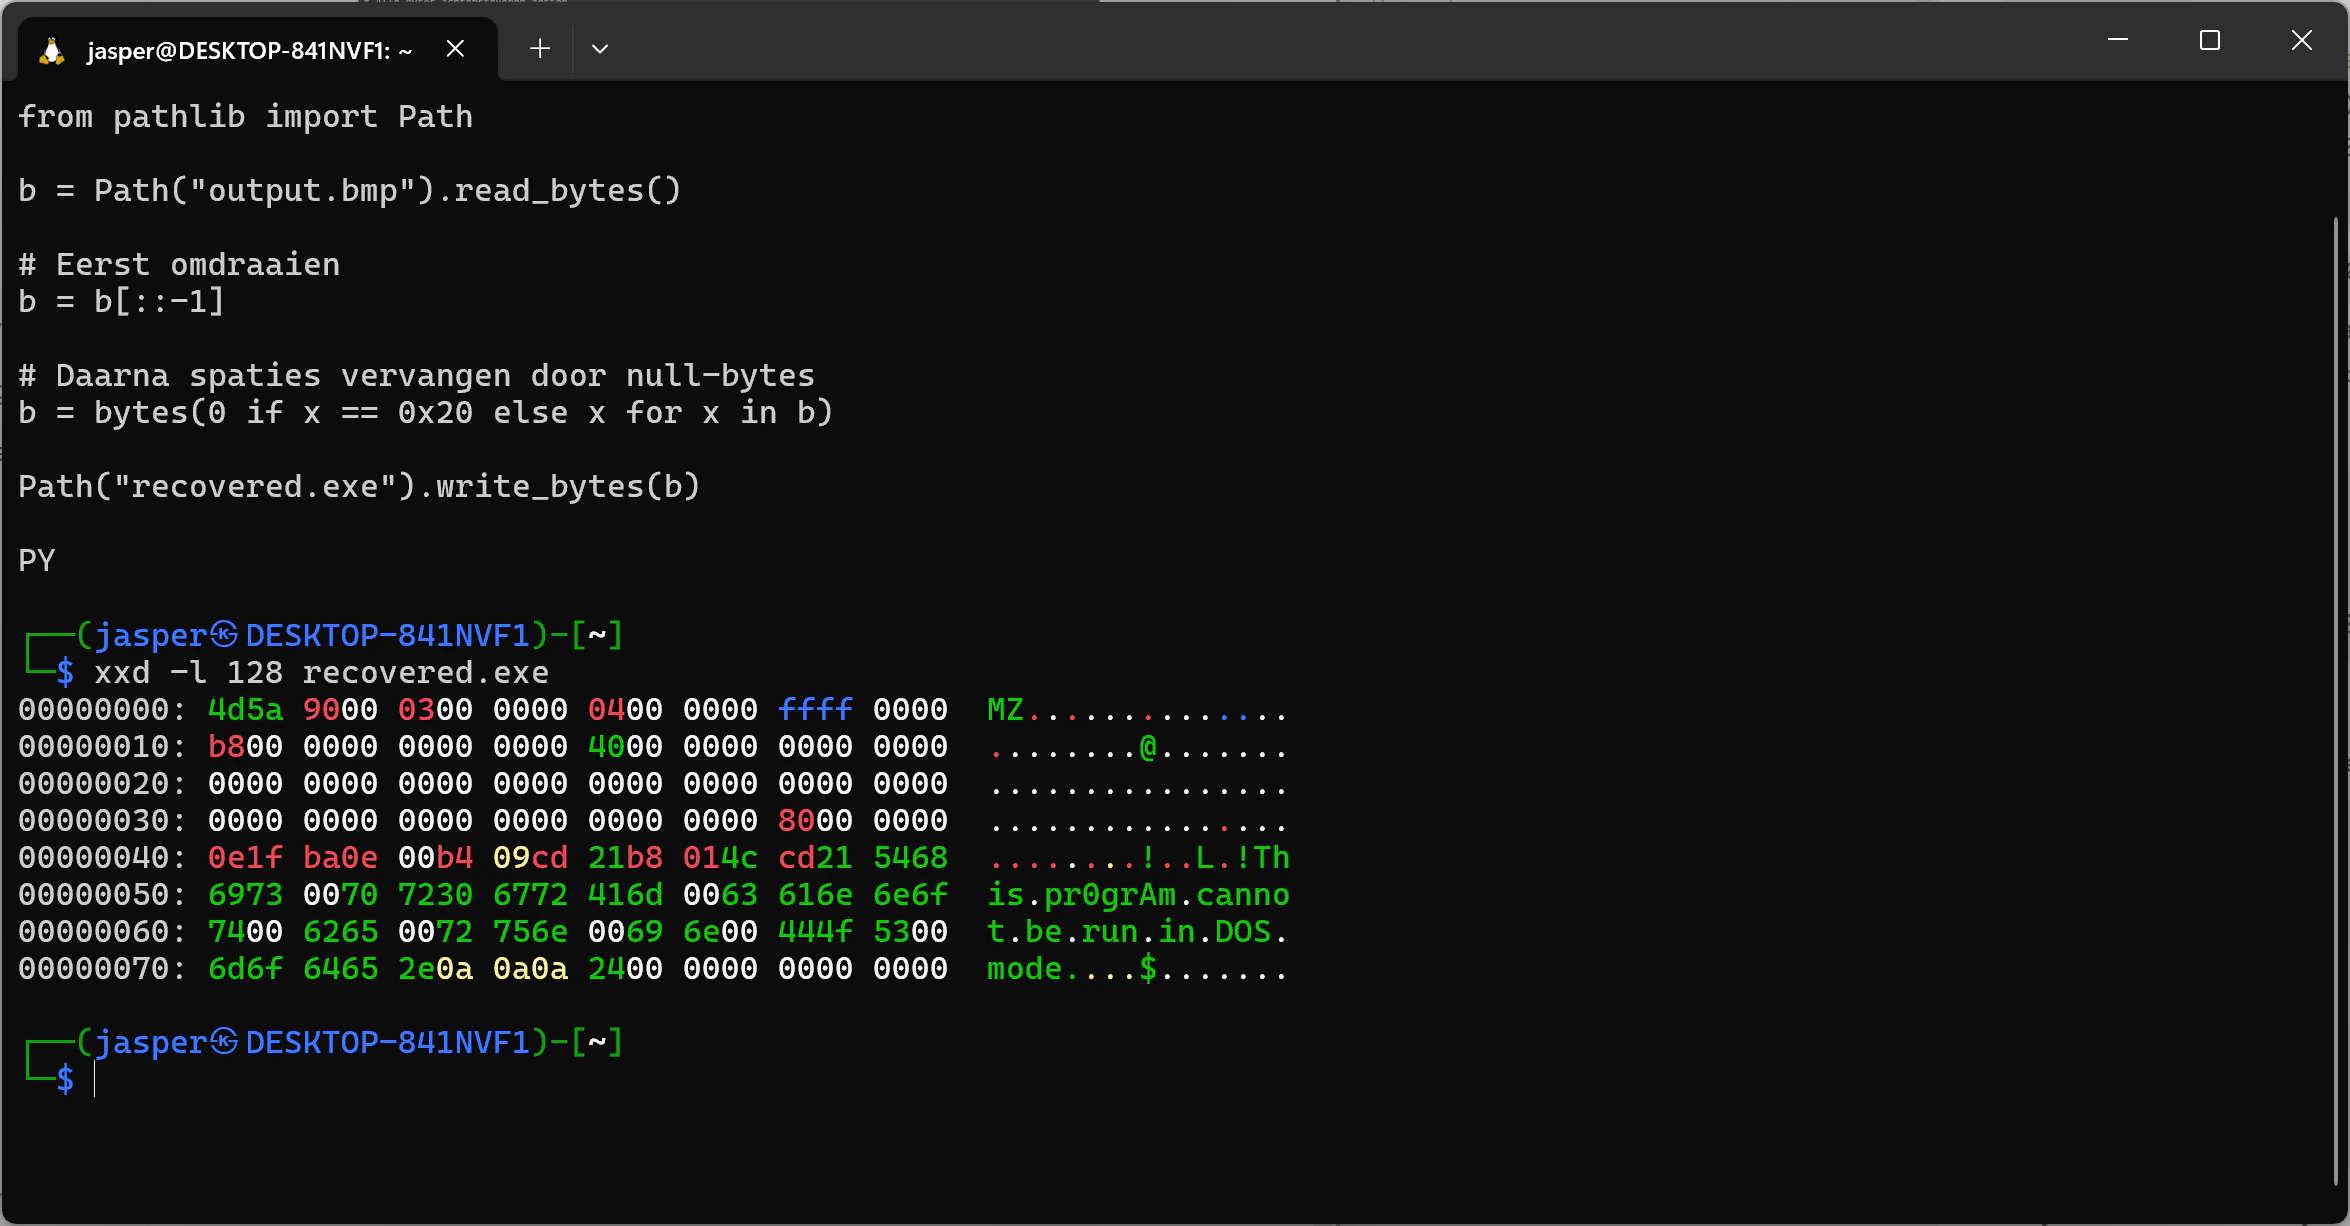Click hex offset '00000070:'
Image resolution: width=2350 pixels, height=1226 pixels.
click(102, 969)
